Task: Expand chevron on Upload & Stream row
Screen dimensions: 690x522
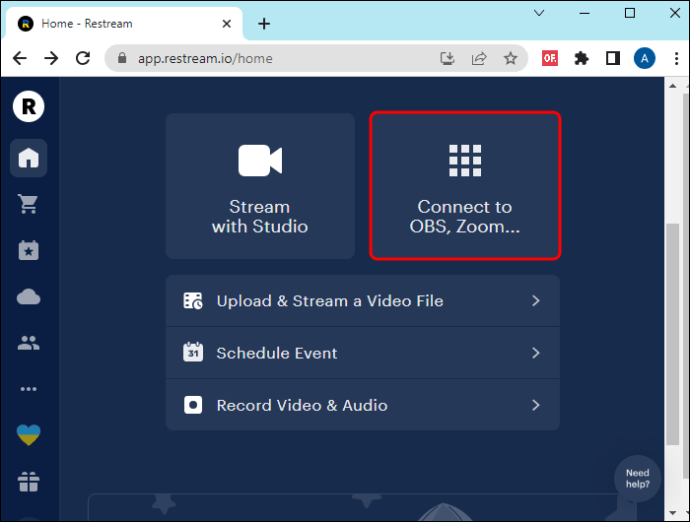Action: point(536,301)
